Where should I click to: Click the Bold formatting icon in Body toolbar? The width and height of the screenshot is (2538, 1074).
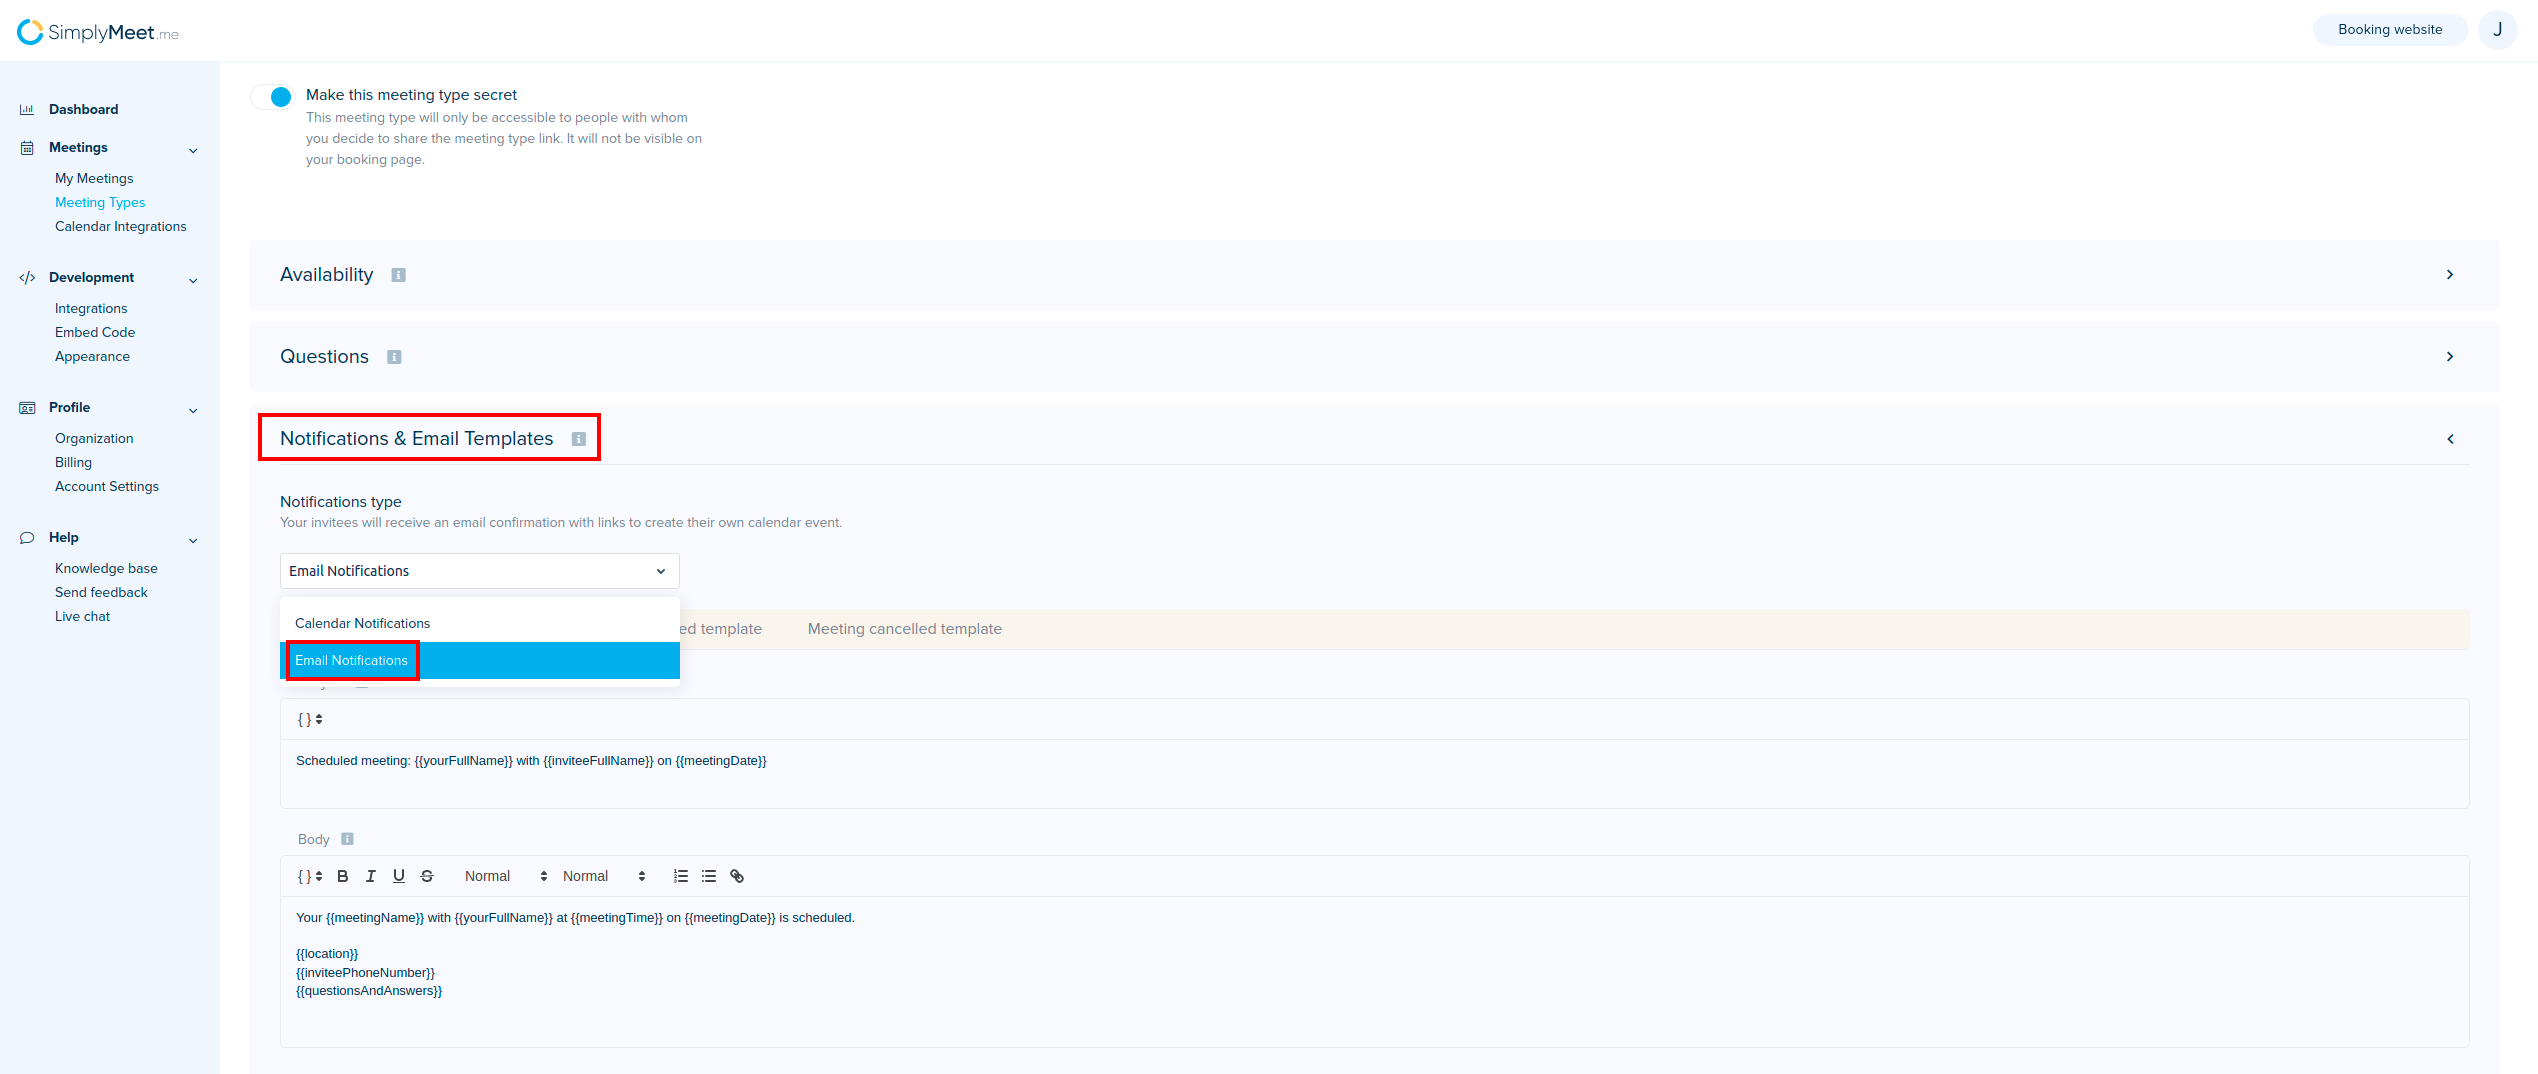[x=343, y=876]
